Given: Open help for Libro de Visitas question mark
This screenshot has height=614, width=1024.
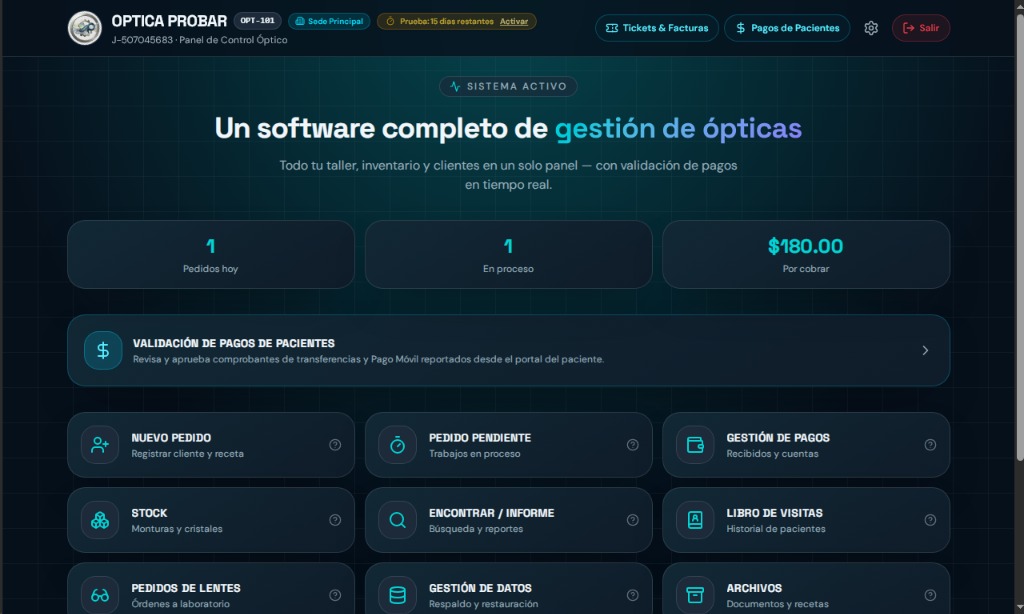Looking at the screenshot, I should pos(930,520).
